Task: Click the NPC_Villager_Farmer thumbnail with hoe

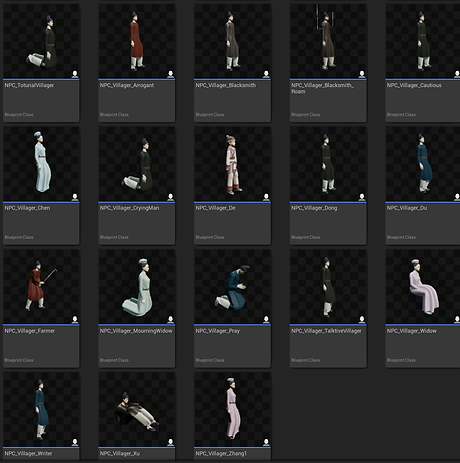Action: point(41,287)
